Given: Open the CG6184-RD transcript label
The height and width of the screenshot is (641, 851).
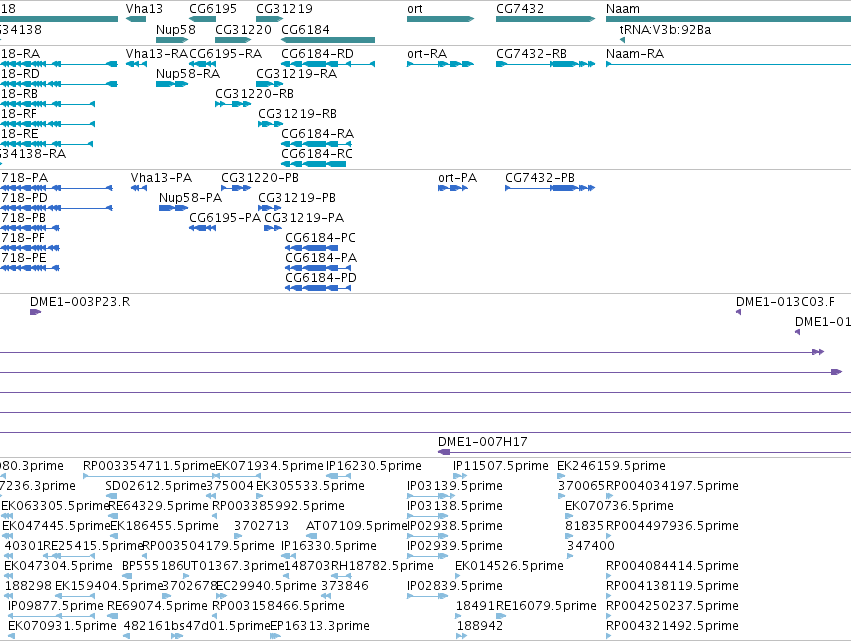Looking at the screenshot, I should (x=317, y=54).
